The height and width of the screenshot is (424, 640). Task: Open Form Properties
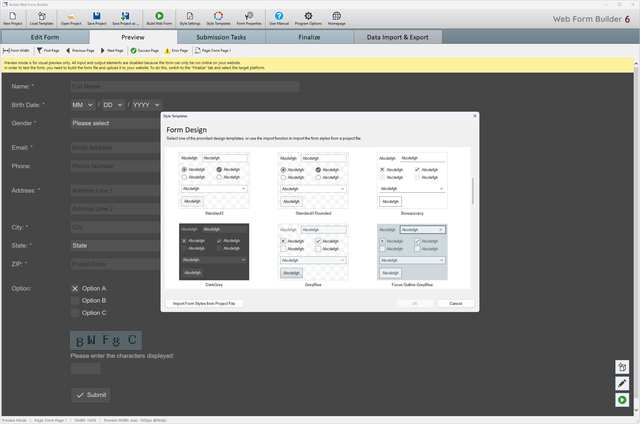coord(249,18)
